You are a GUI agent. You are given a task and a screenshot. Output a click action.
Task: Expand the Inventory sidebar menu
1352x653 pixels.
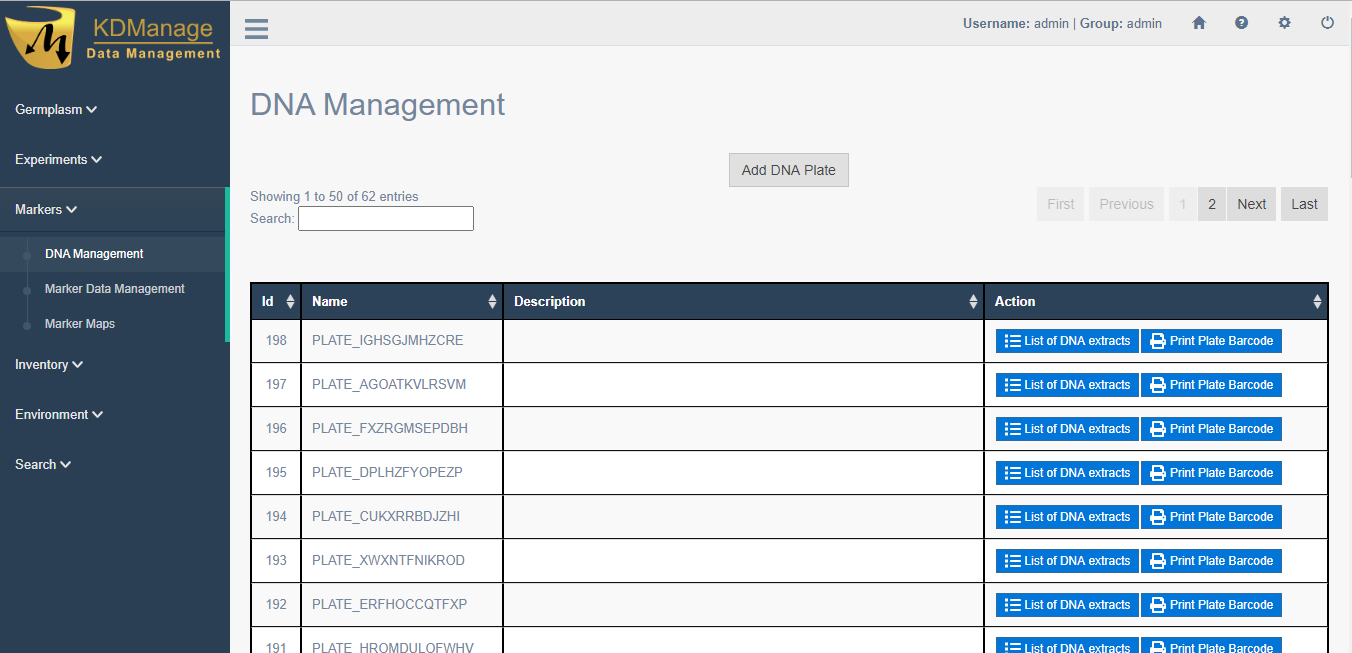click(49, 365)
